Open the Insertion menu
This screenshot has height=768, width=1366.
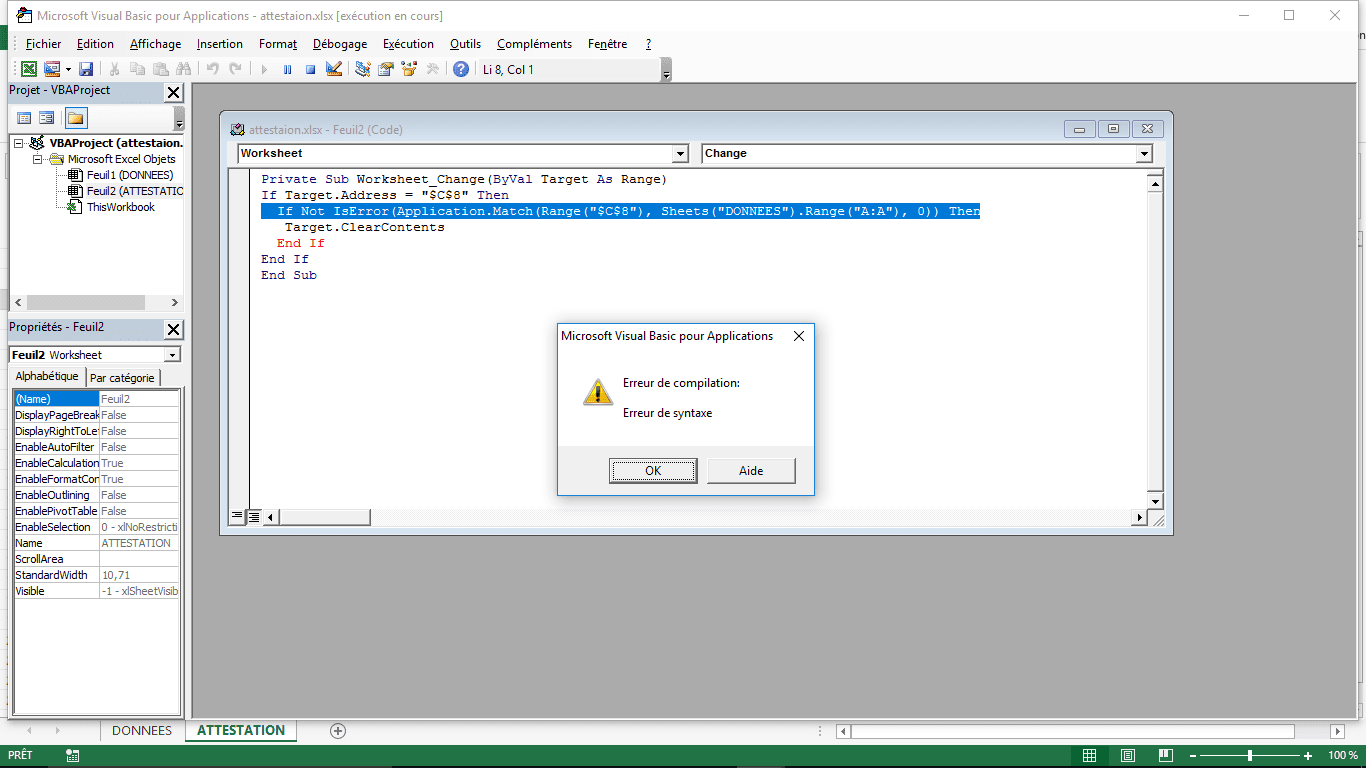[220, 44]
